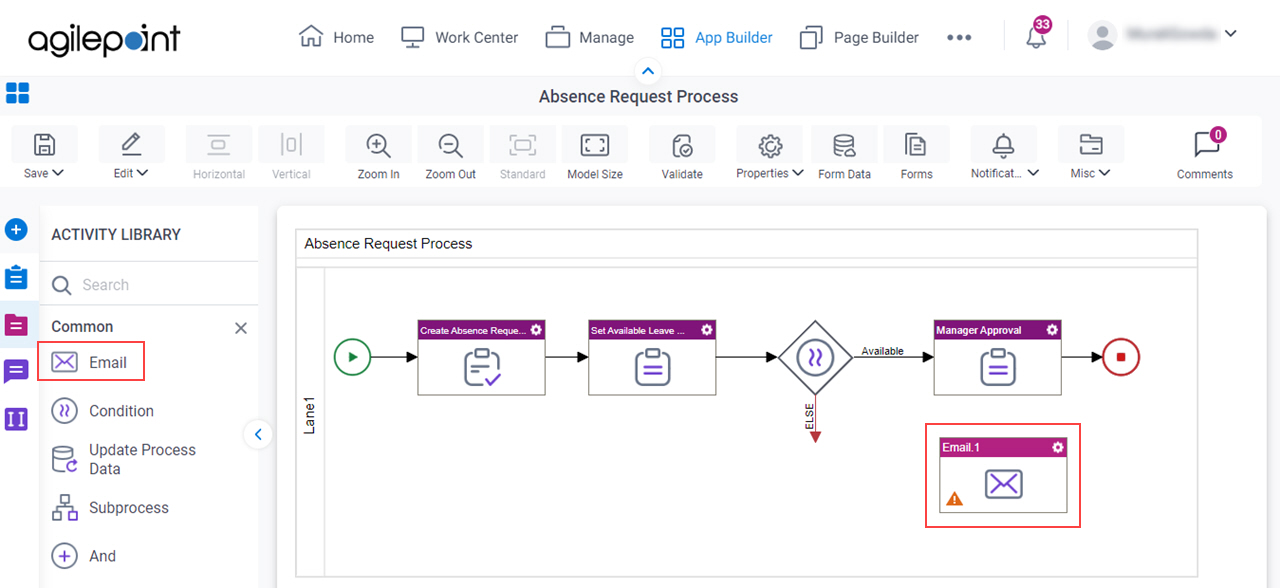Collapse the top navigation bar chevron
The height and width of the screenshot is (588, 1280).
pos(647,71)
